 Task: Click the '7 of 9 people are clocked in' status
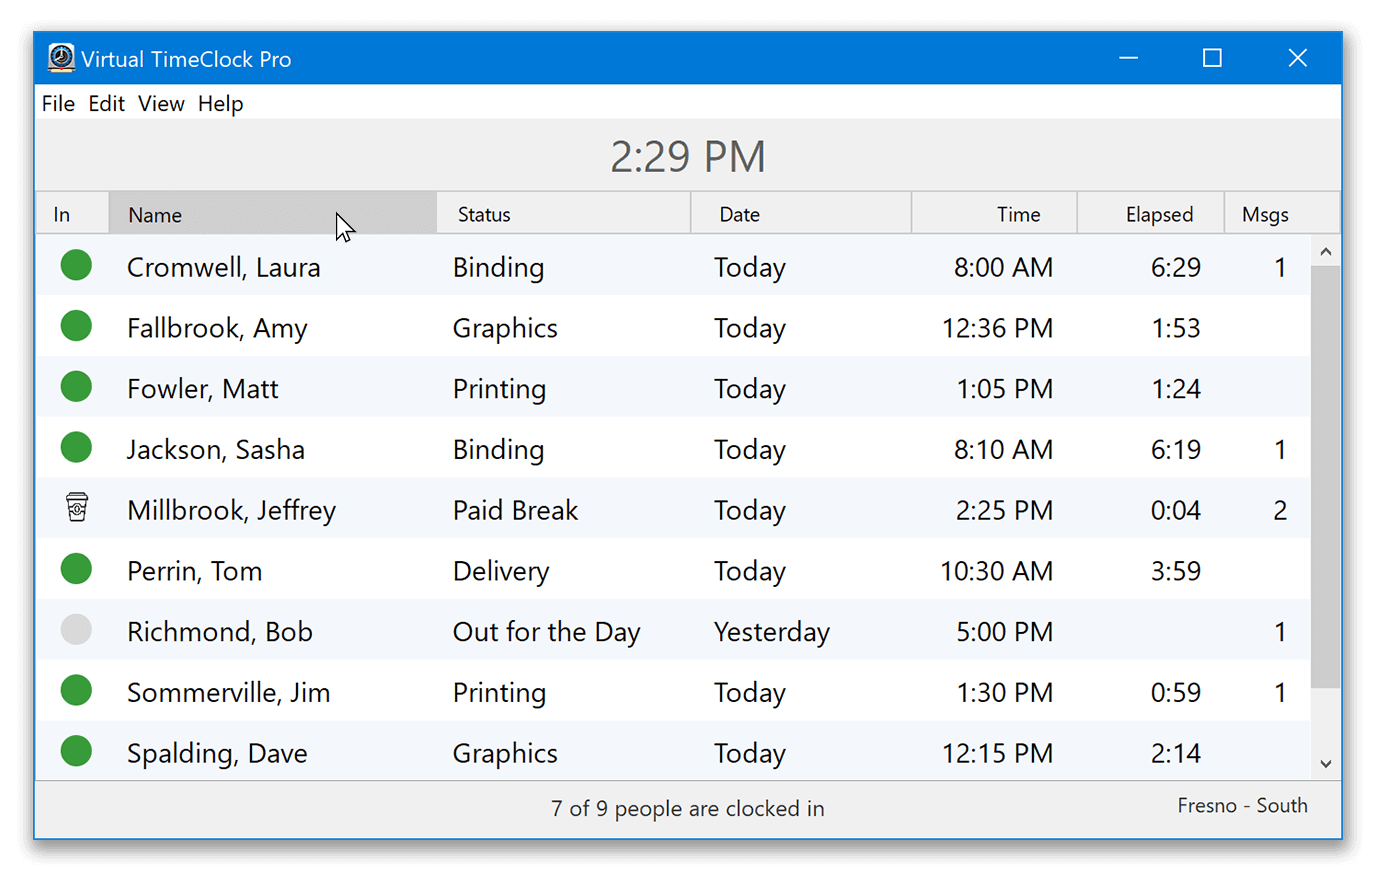pyautogui.click(x=688, y=809)
